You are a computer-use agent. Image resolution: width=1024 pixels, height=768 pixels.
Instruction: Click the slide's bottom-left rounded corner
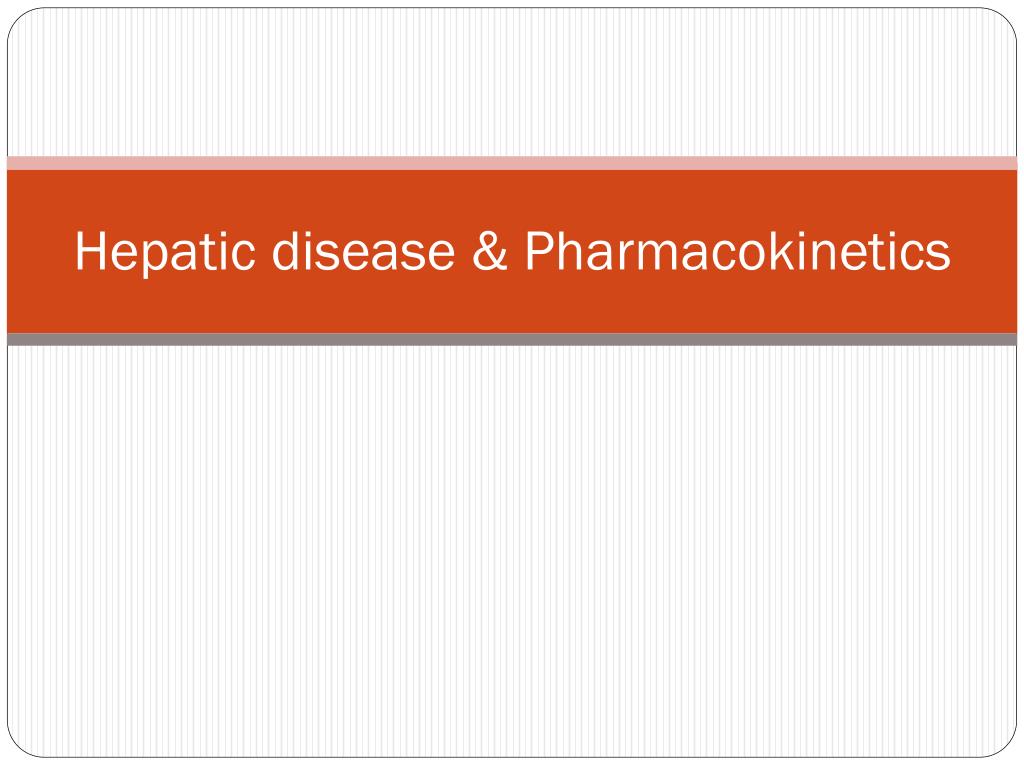[x=20, y=746]
